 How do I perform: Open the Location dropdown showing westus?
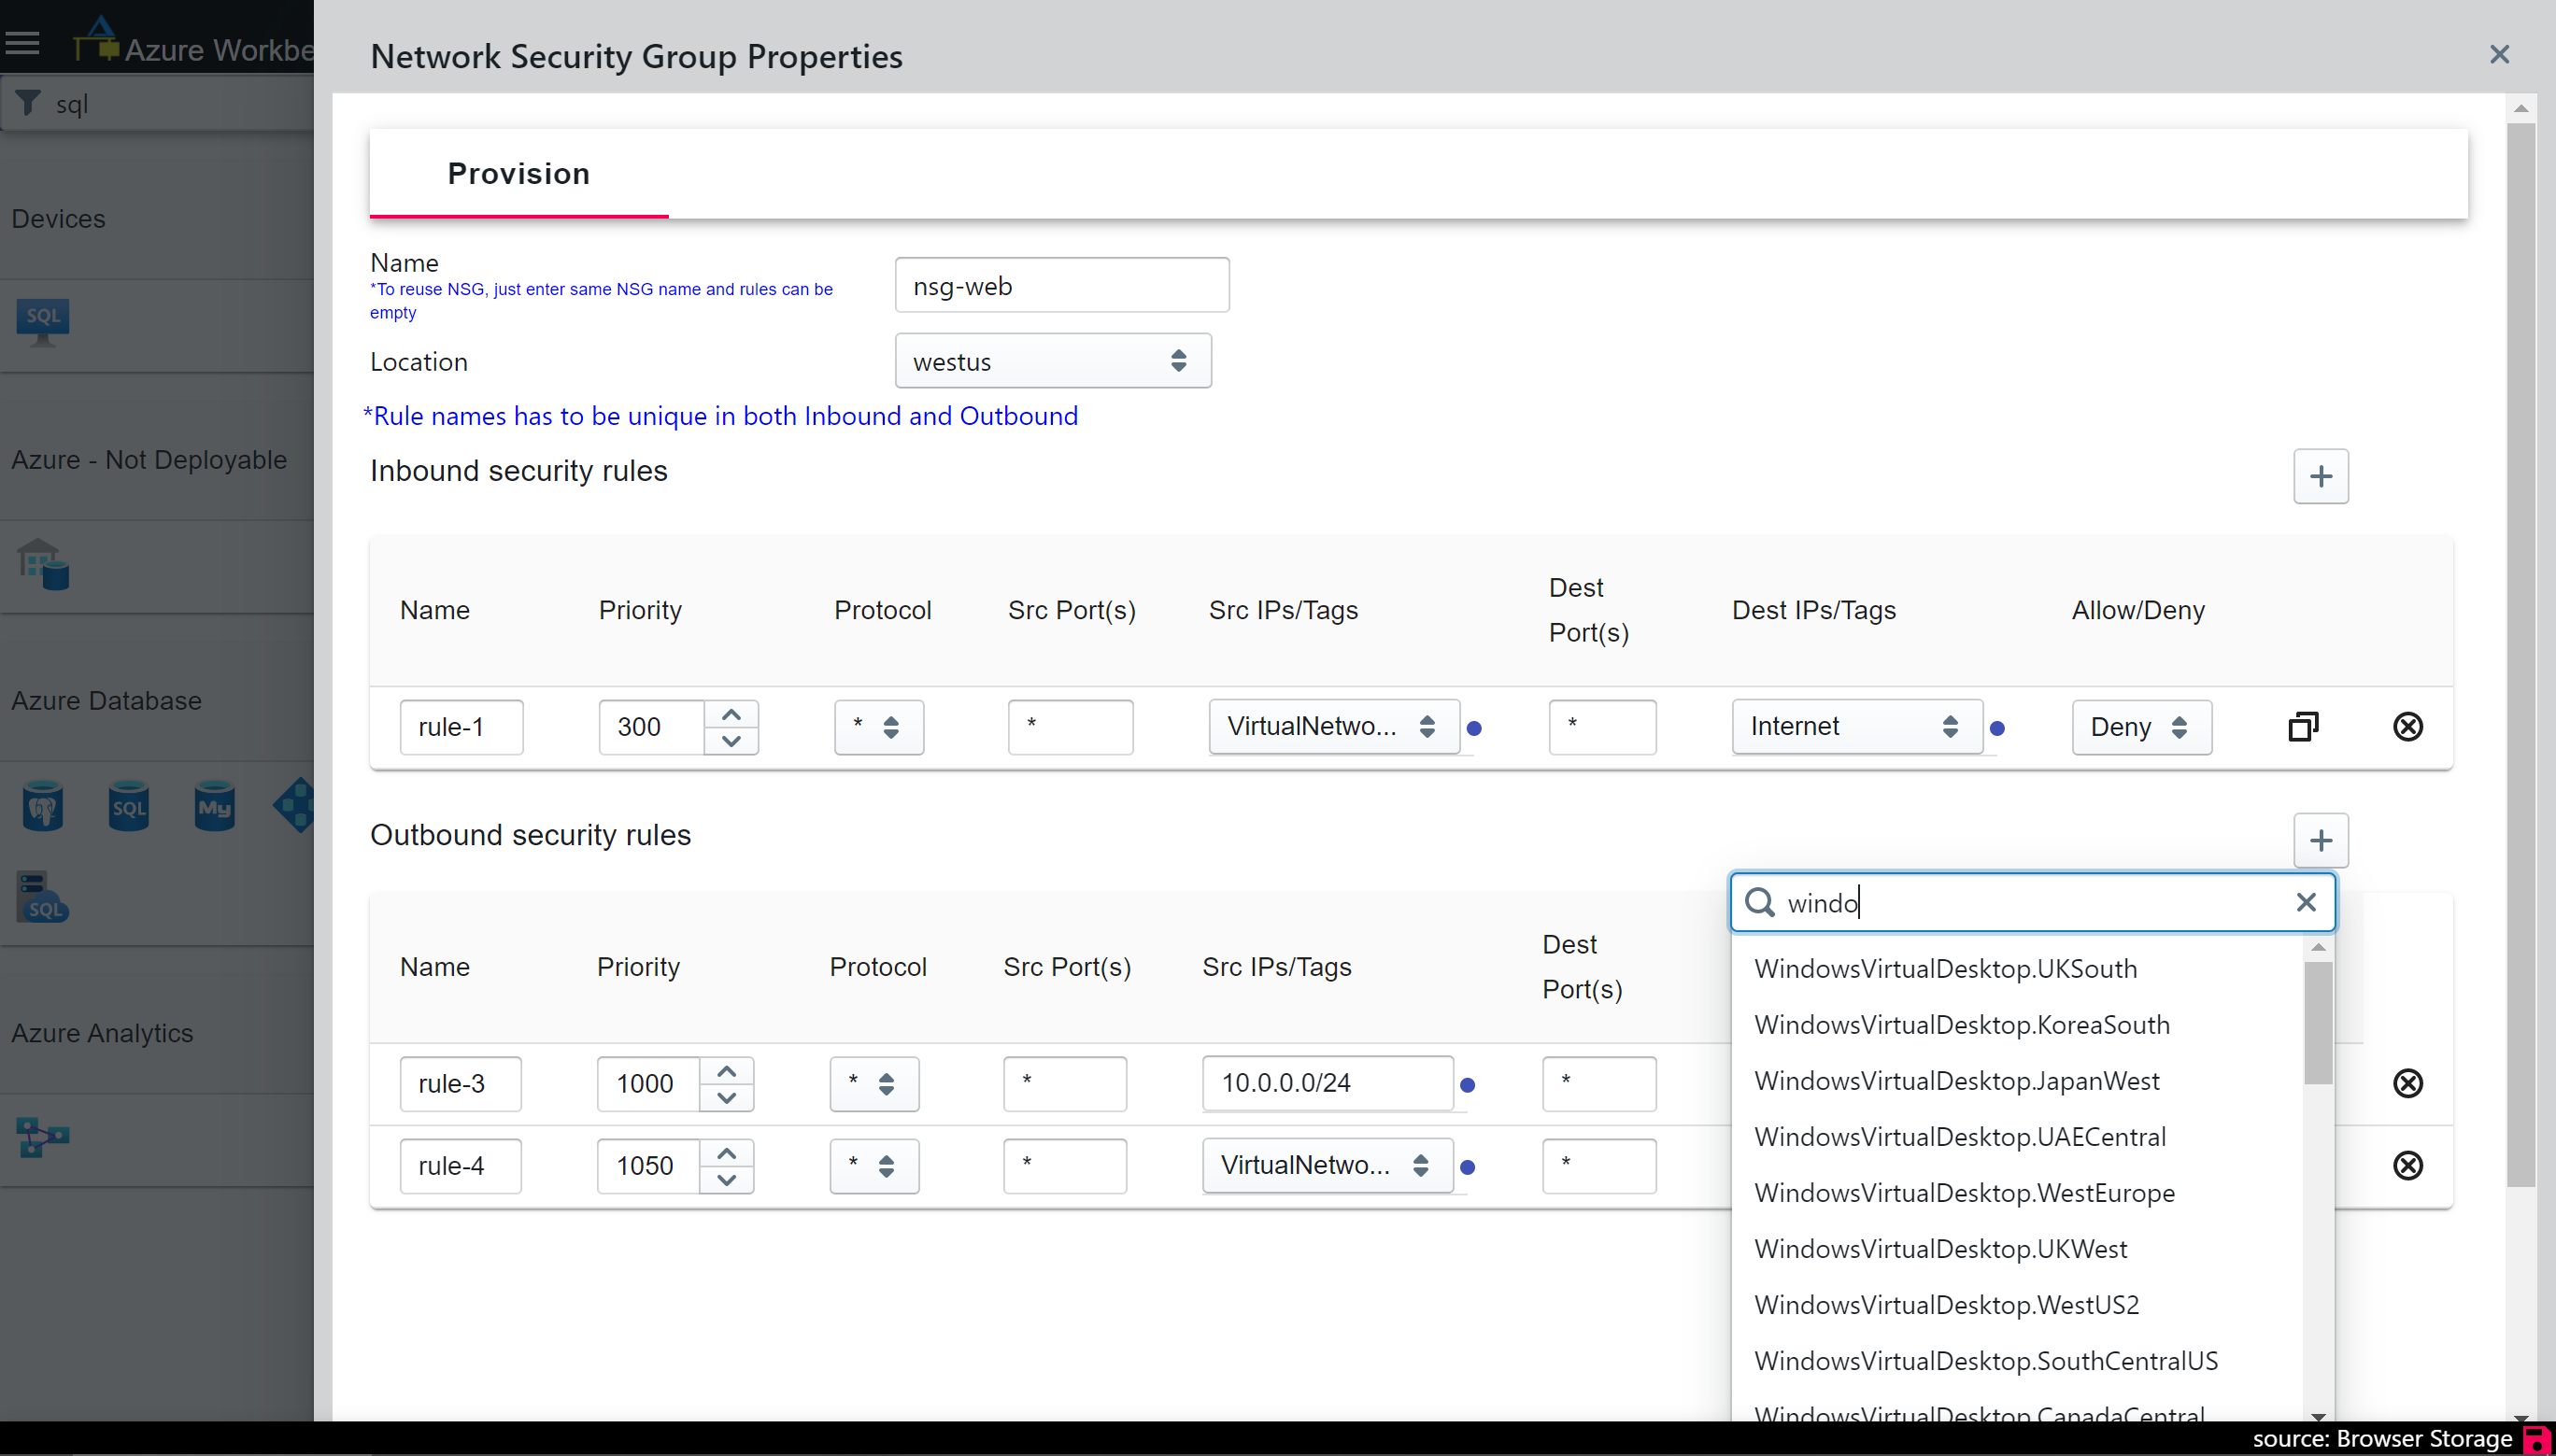1052,361
